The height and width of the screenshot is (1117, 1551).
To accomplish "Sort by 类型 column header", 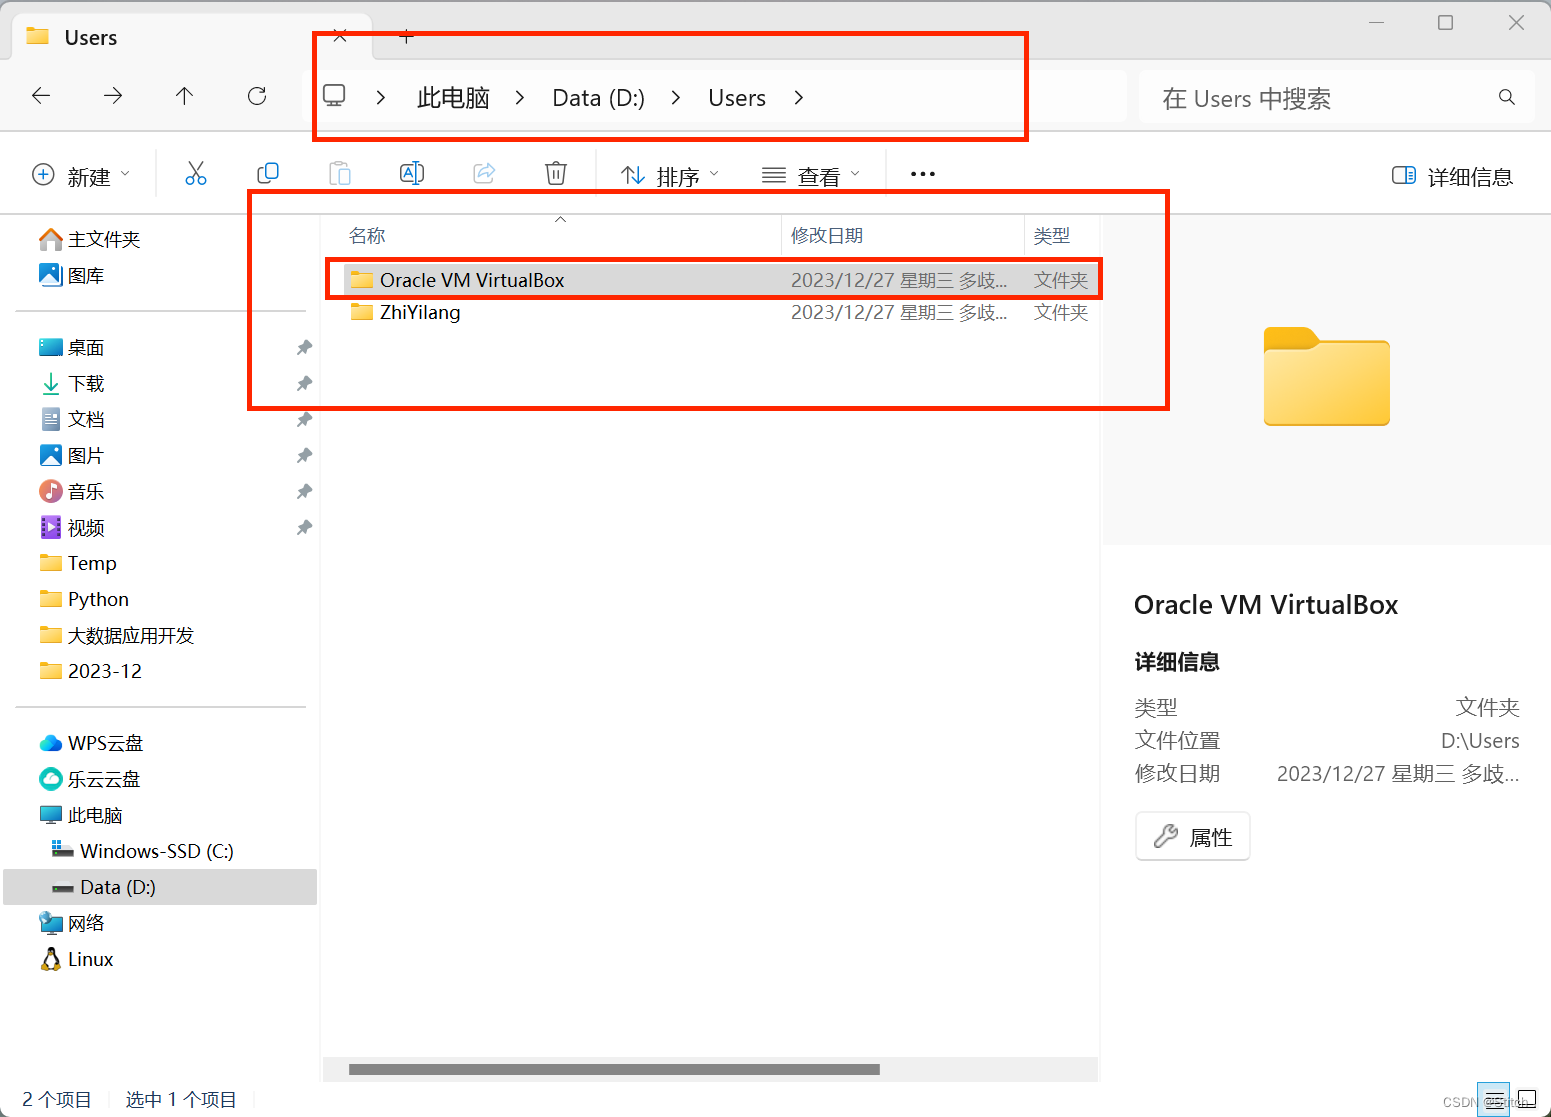I will click(1052, 236).
